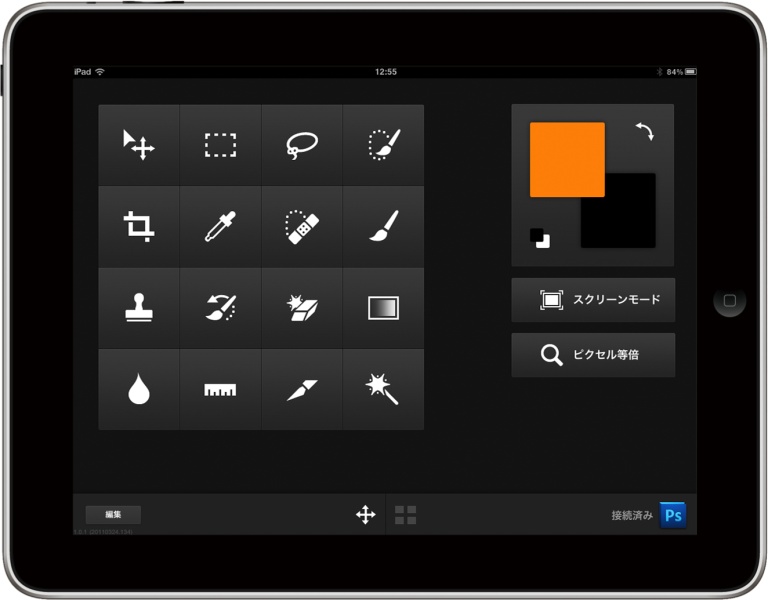
Task: Tap the iPad home button
Action: pyautogui.click(x=730, y=300)
